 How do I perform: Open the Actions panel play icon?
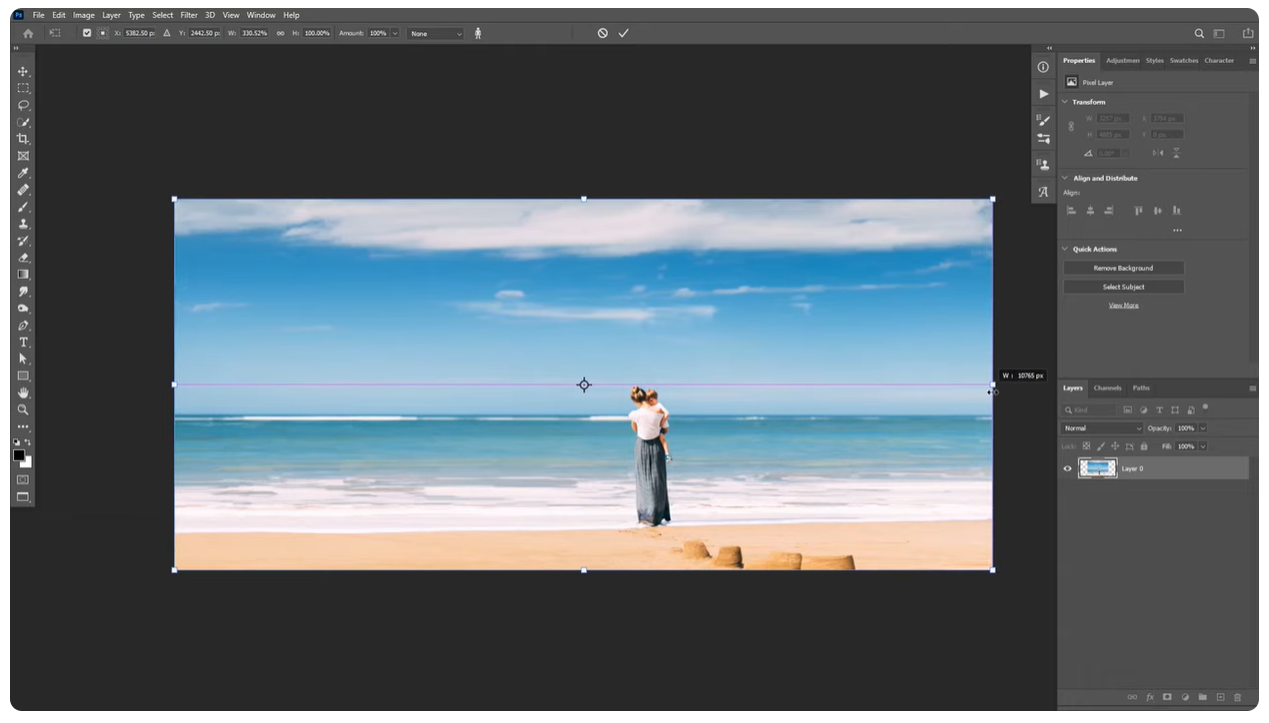pos(1044,94)
